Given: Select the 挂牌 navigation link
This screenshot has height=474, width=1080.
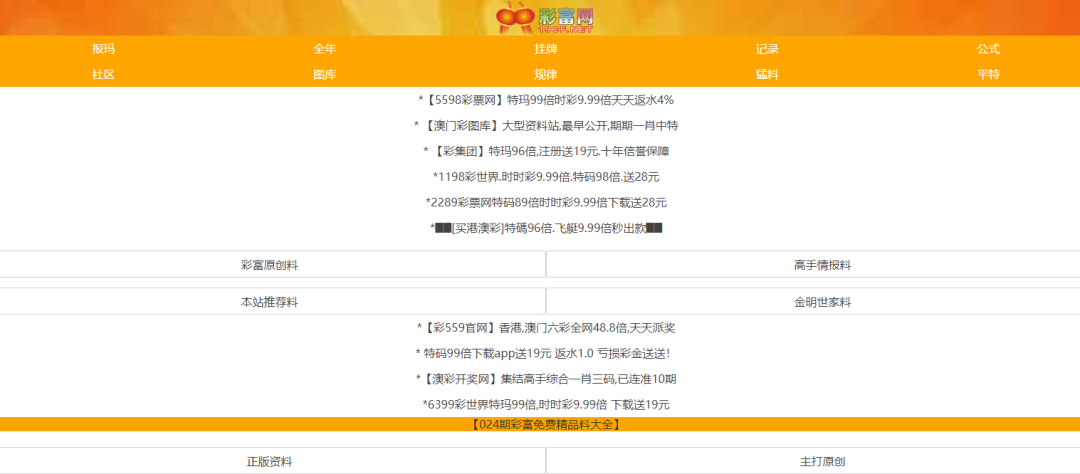Looking at the screenshot, I should pyautogui.click(x=546, y=49).
